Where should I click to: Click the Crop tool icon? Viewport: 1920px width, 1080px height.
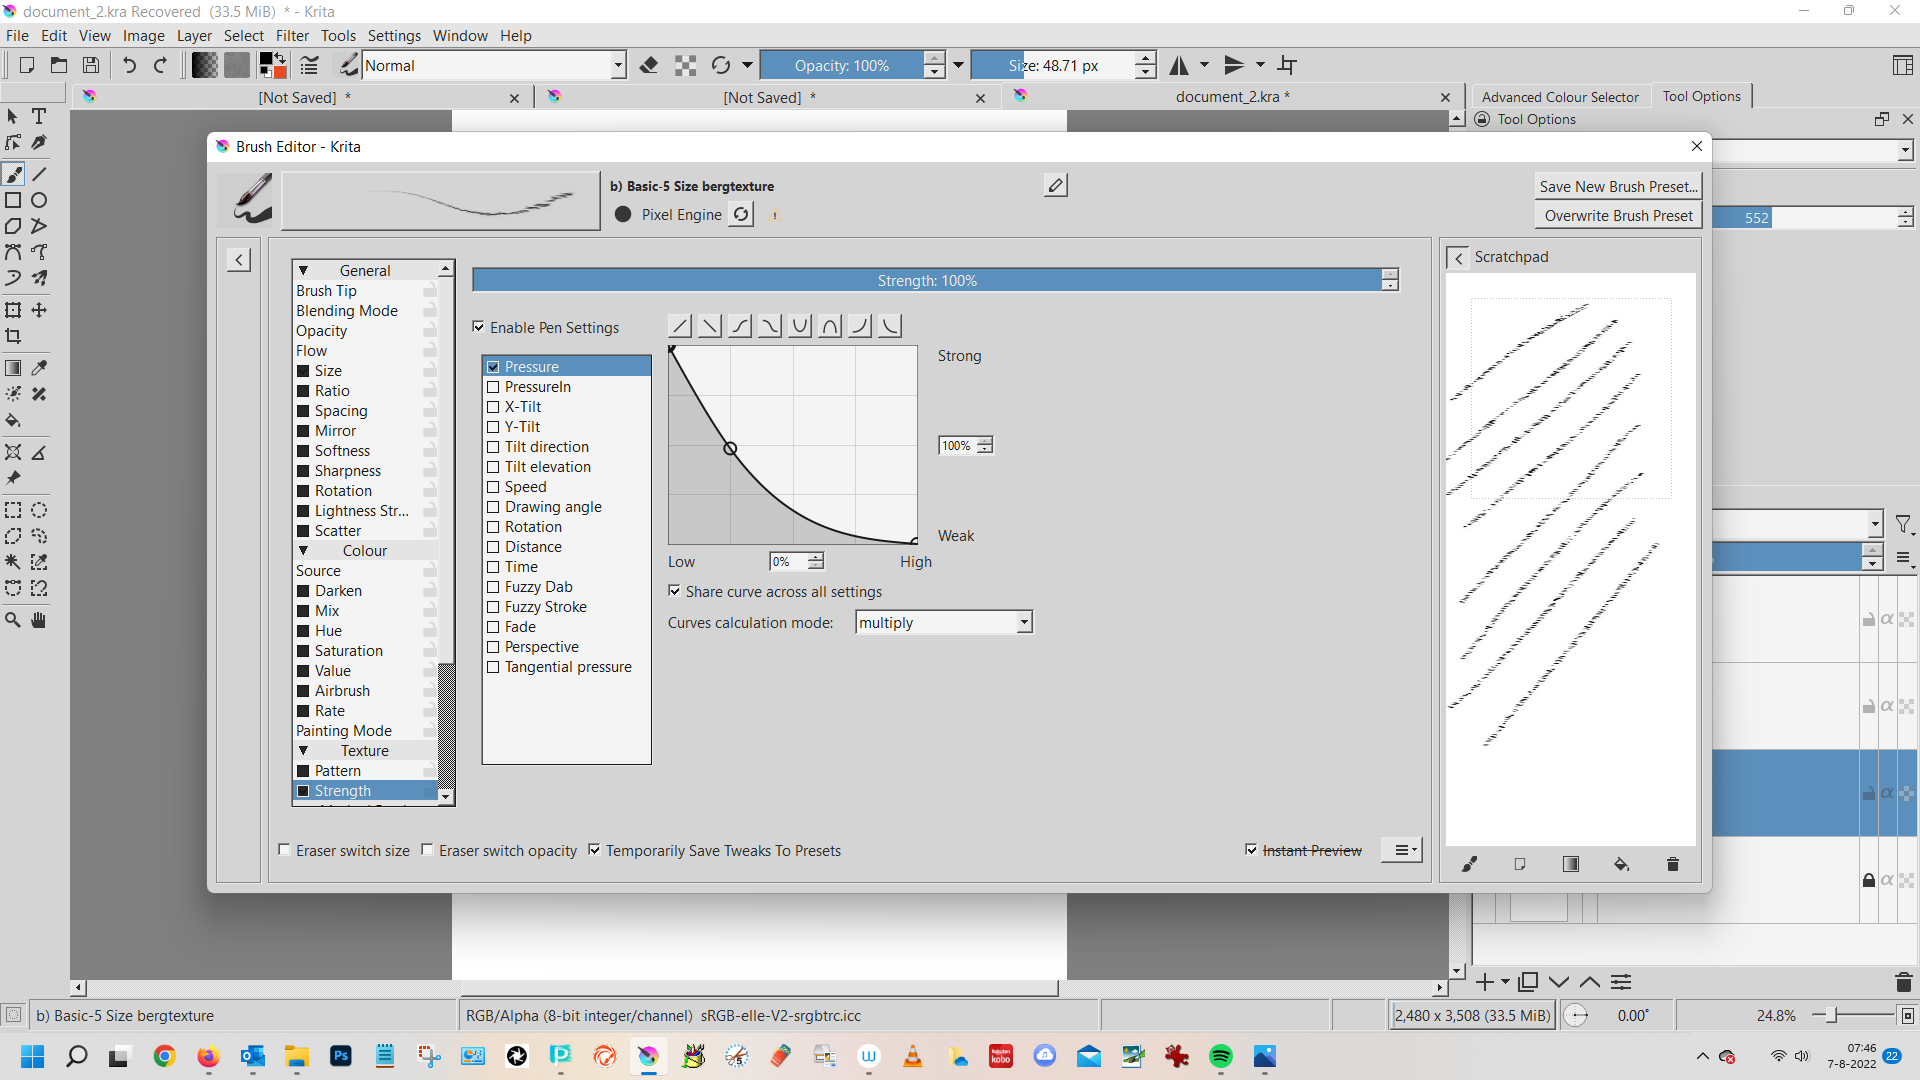pyautogui.click(x=14, y=337)
